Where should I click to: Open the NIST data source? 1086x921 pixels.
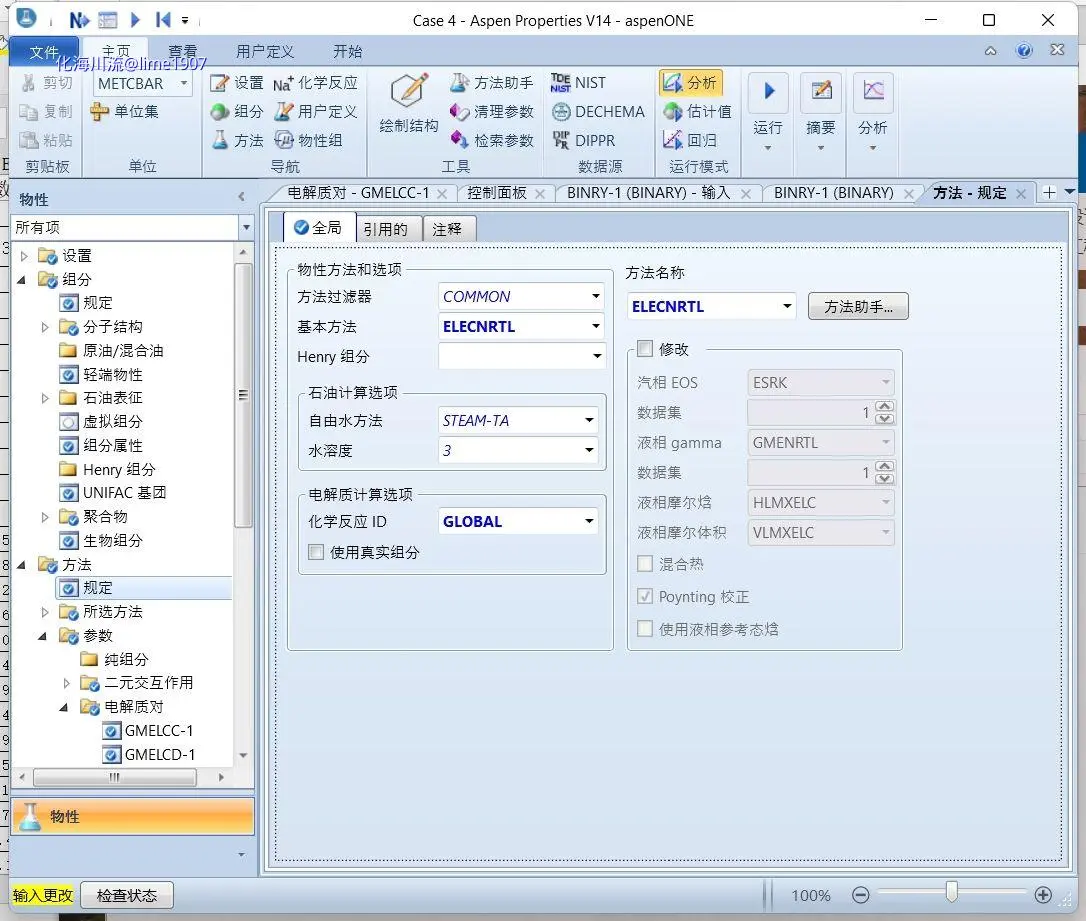click(578, 83)
